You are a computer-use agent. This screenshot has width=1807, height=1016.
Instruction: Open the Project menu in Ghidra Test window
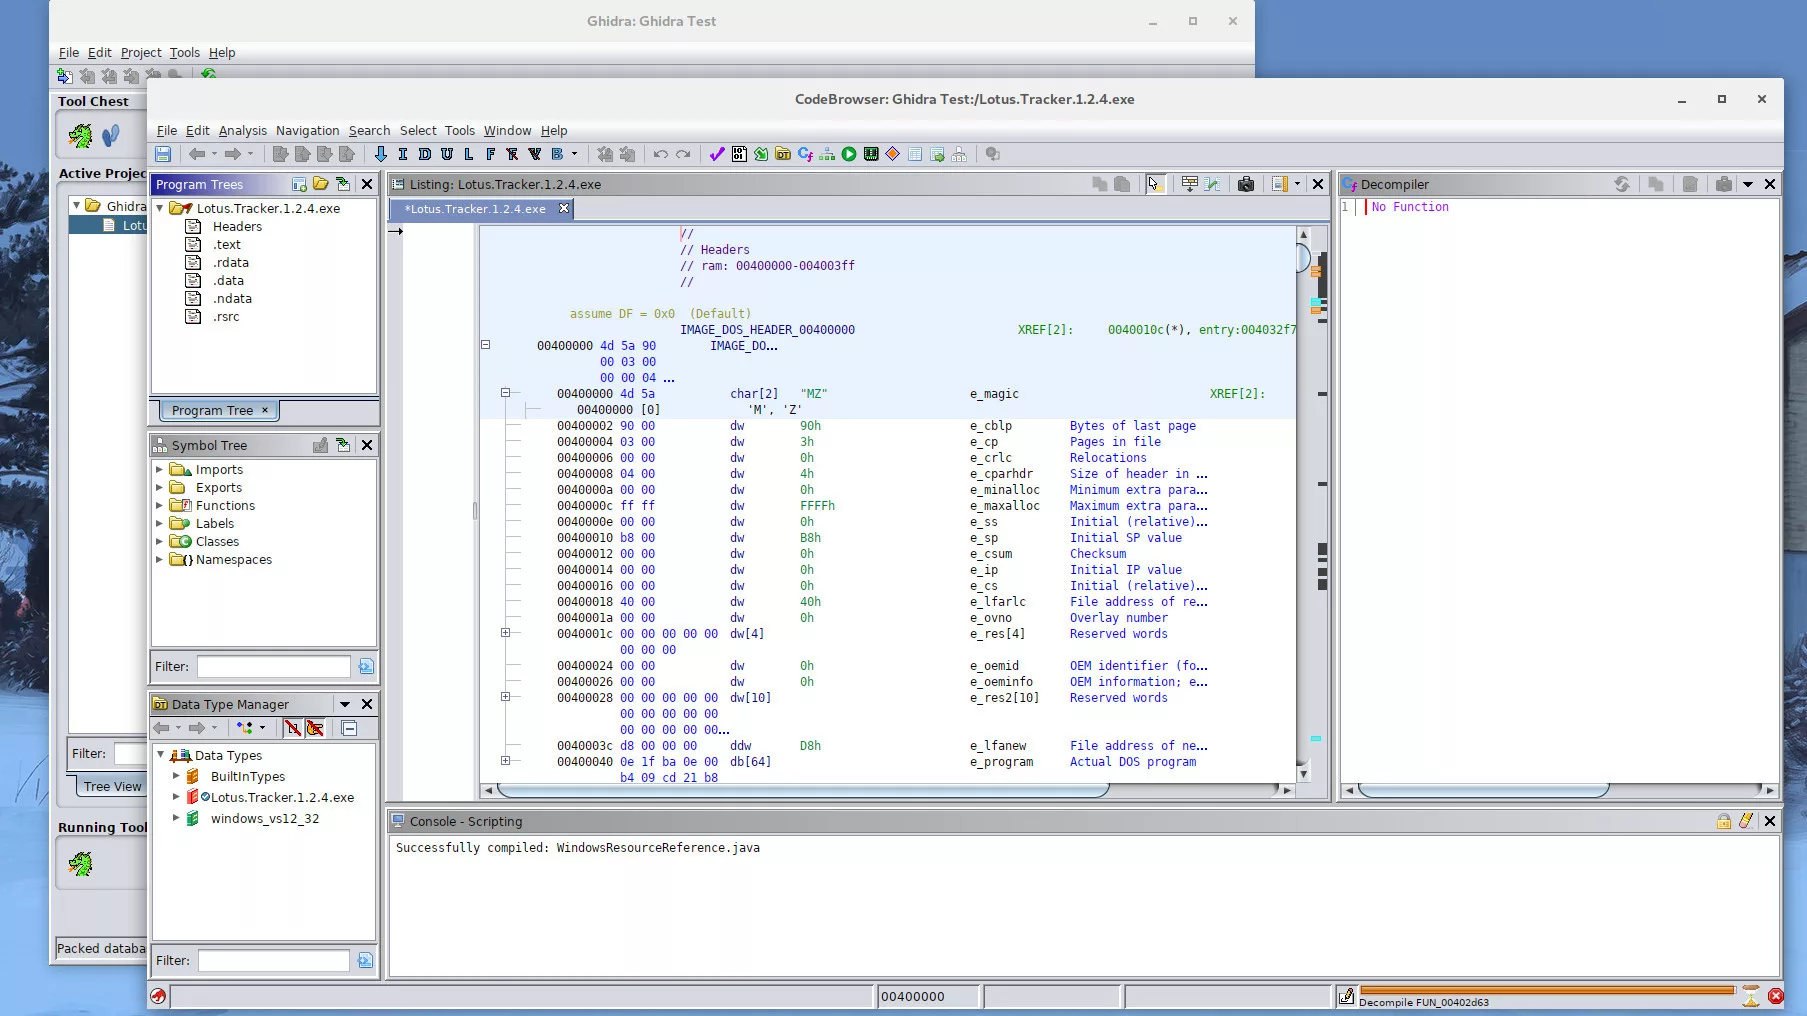click(141, 52)
